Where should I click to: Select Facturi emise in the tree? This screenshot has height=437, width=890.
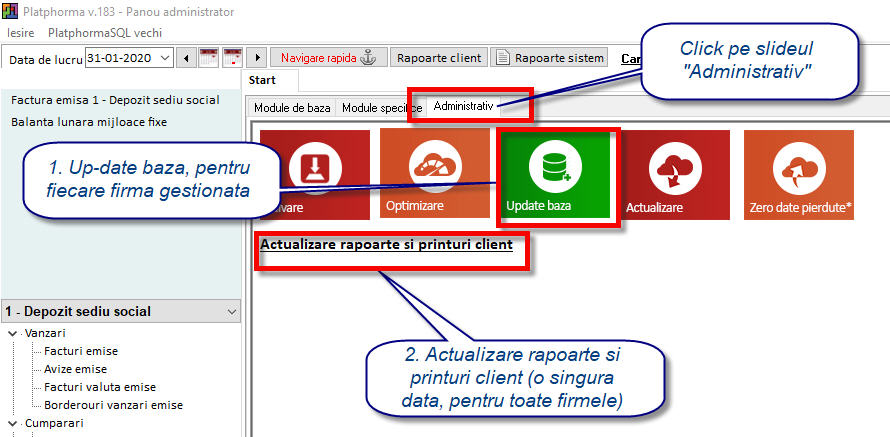[x=81, y=351]
